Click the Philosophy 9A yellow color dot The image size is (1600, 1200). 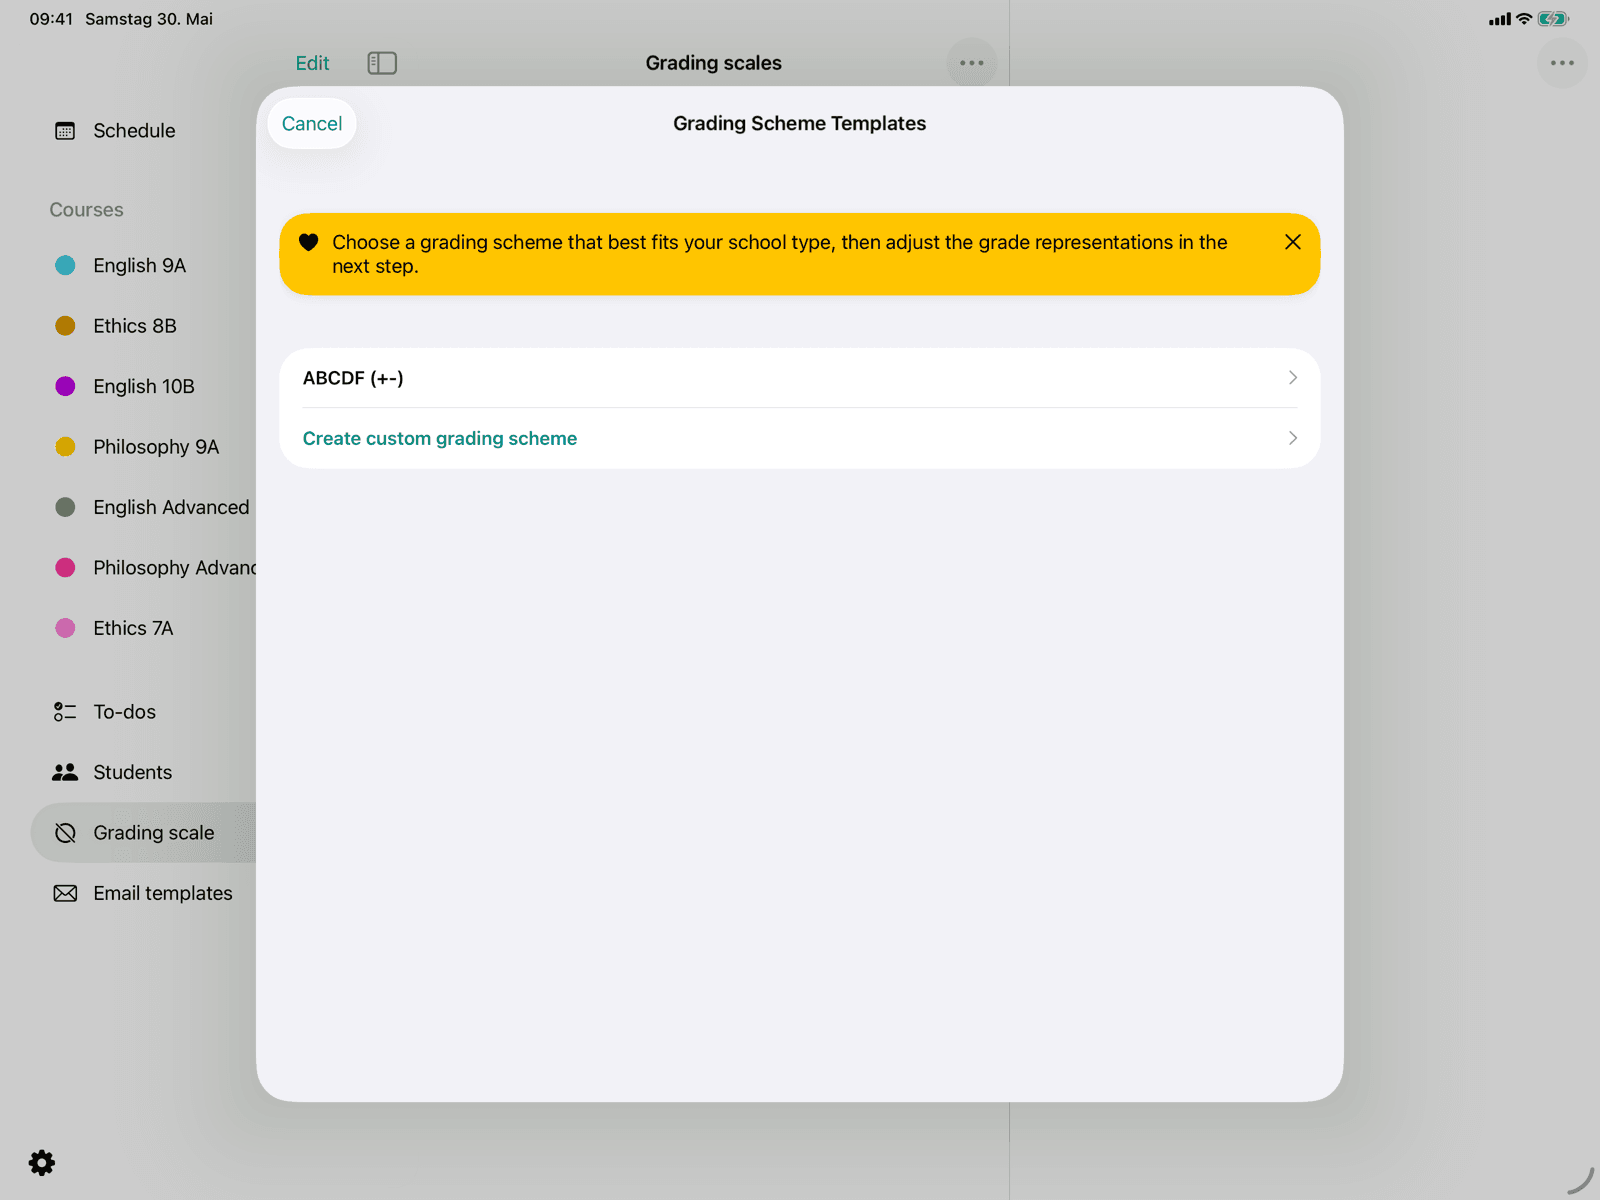click(65, 447)
